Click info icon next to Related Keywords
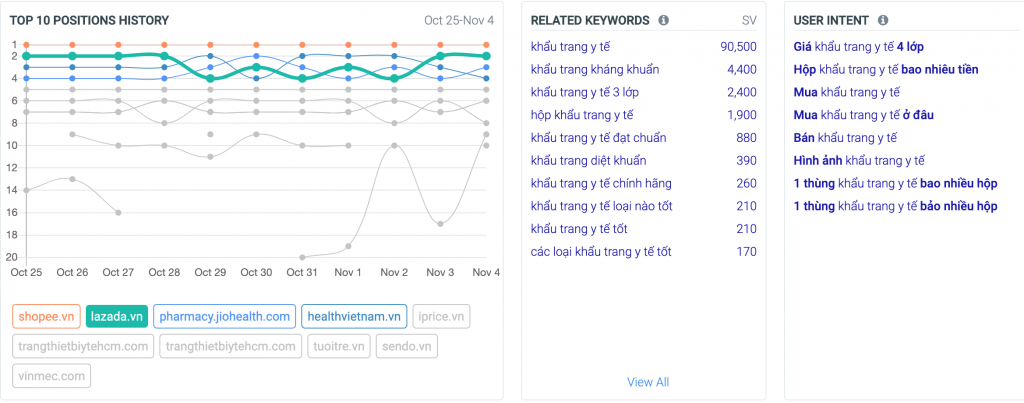1024x403 pixels. pyautogui.click(x=664, y=20)
